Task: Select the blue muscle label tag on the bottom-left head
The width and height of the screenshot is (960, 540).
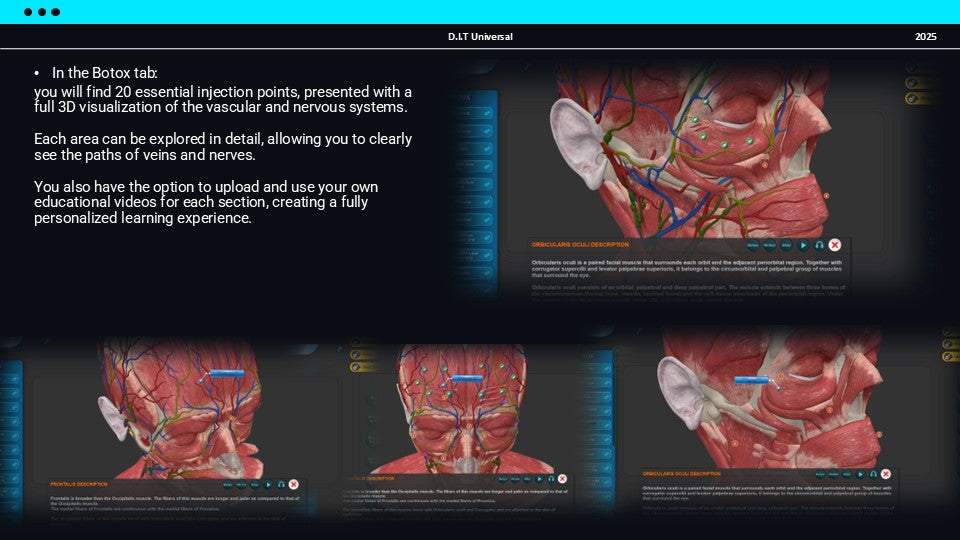Action: pos(226,374)
